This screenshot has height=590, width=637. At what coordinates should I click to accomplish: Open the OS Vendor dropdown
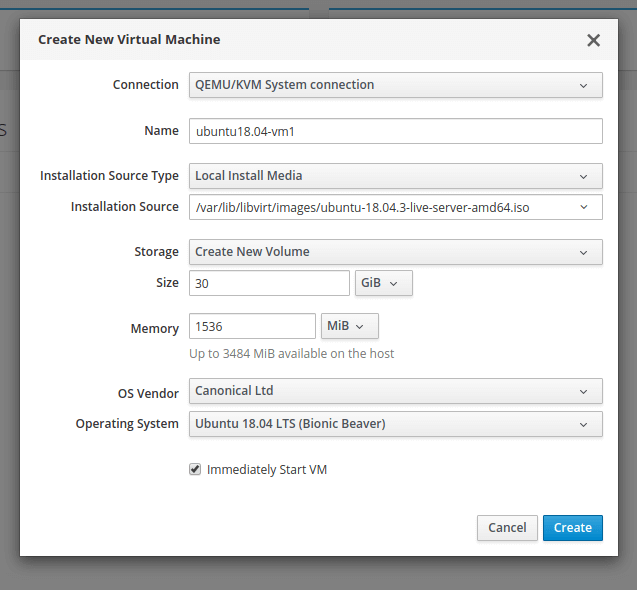395,391
